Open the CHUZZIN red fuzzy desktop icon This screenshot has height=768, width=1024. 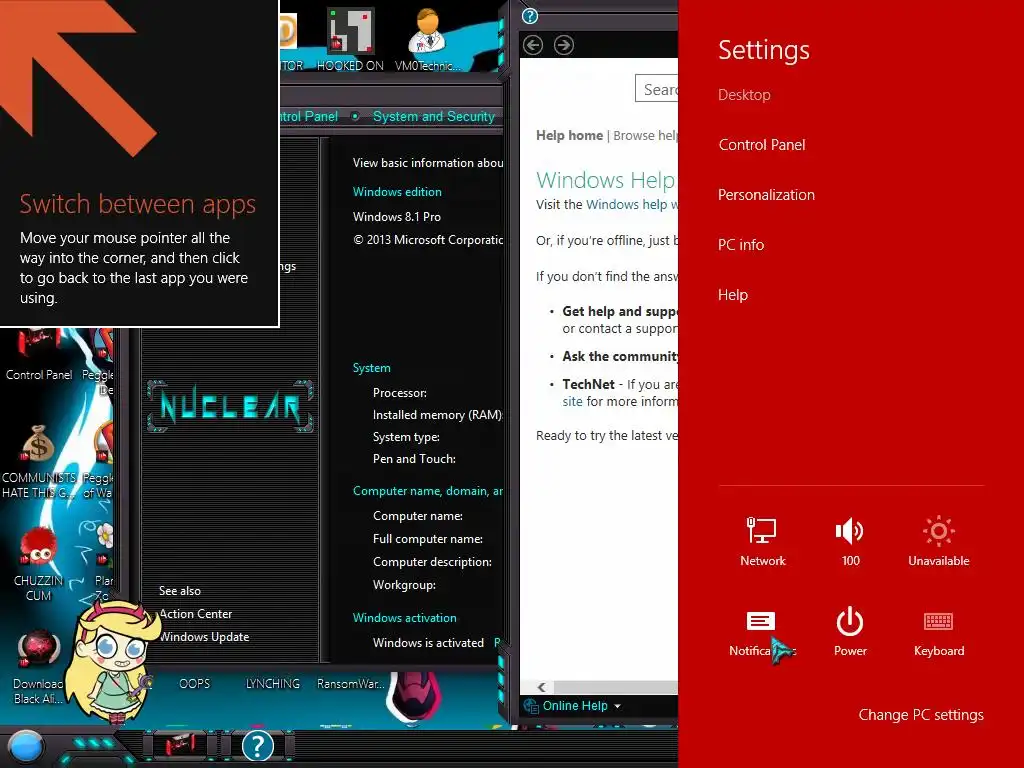click(x=39, y=565)
